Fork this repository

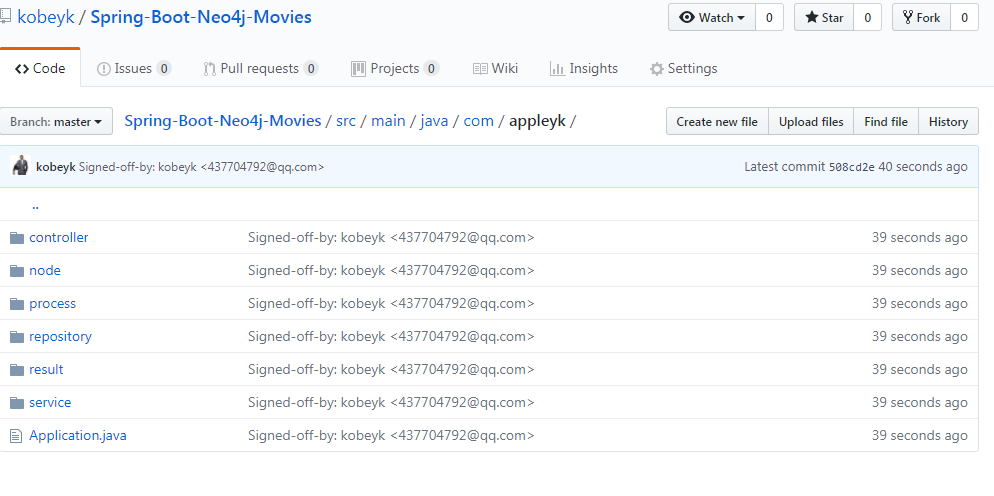pyautogui.click(x=921, y=17)
